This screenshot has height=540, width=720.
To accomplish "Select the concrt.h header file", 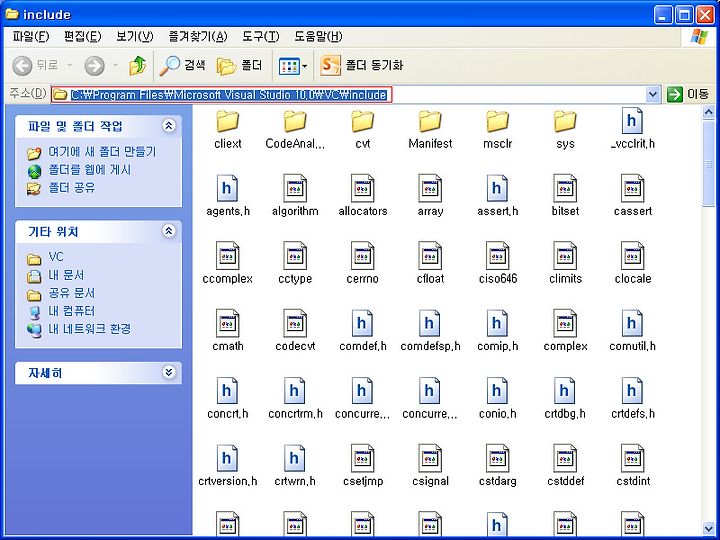I will tap(228, 399).
